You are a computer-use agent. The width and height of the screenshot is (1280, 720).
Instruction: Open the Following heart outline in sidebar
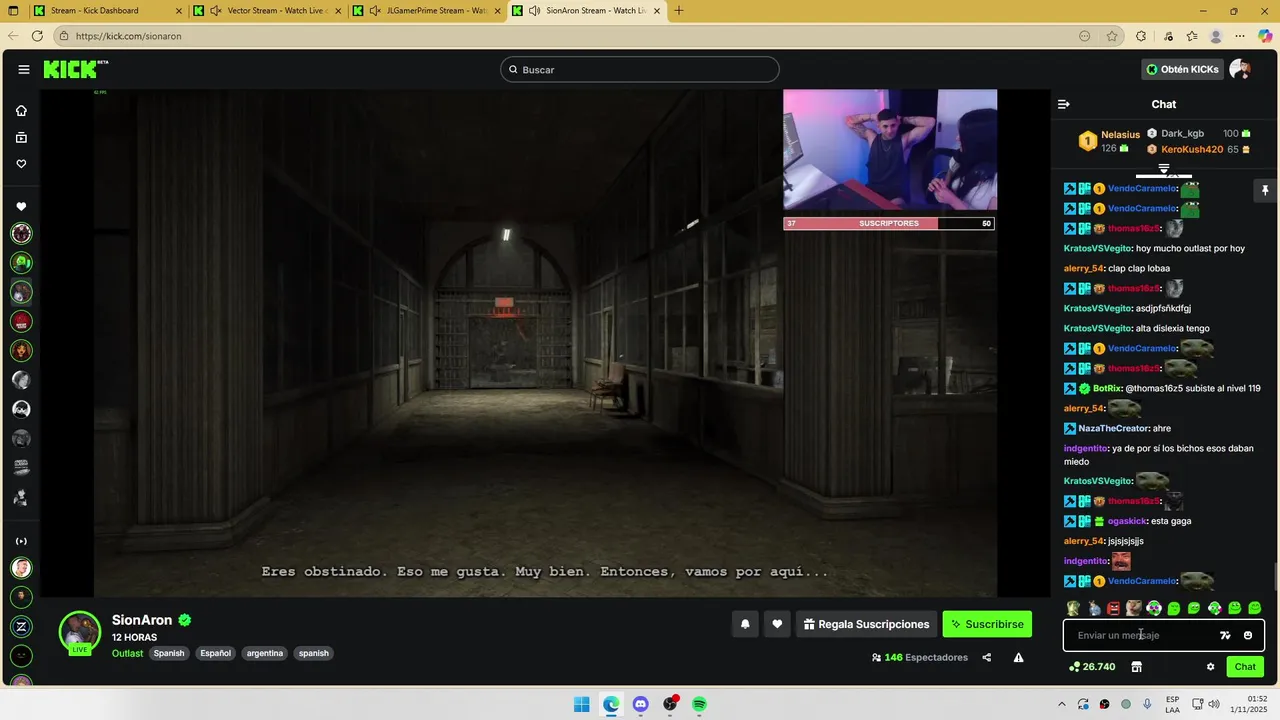point(21,164)
